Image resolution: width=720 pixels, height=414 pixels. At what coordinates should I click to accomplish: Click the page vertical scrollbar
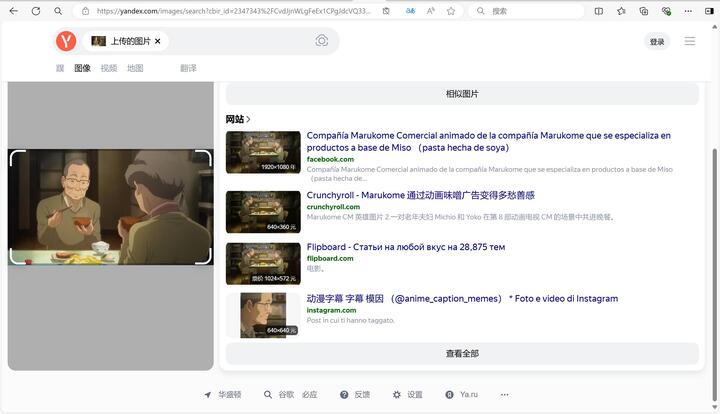tap(714, 274)
